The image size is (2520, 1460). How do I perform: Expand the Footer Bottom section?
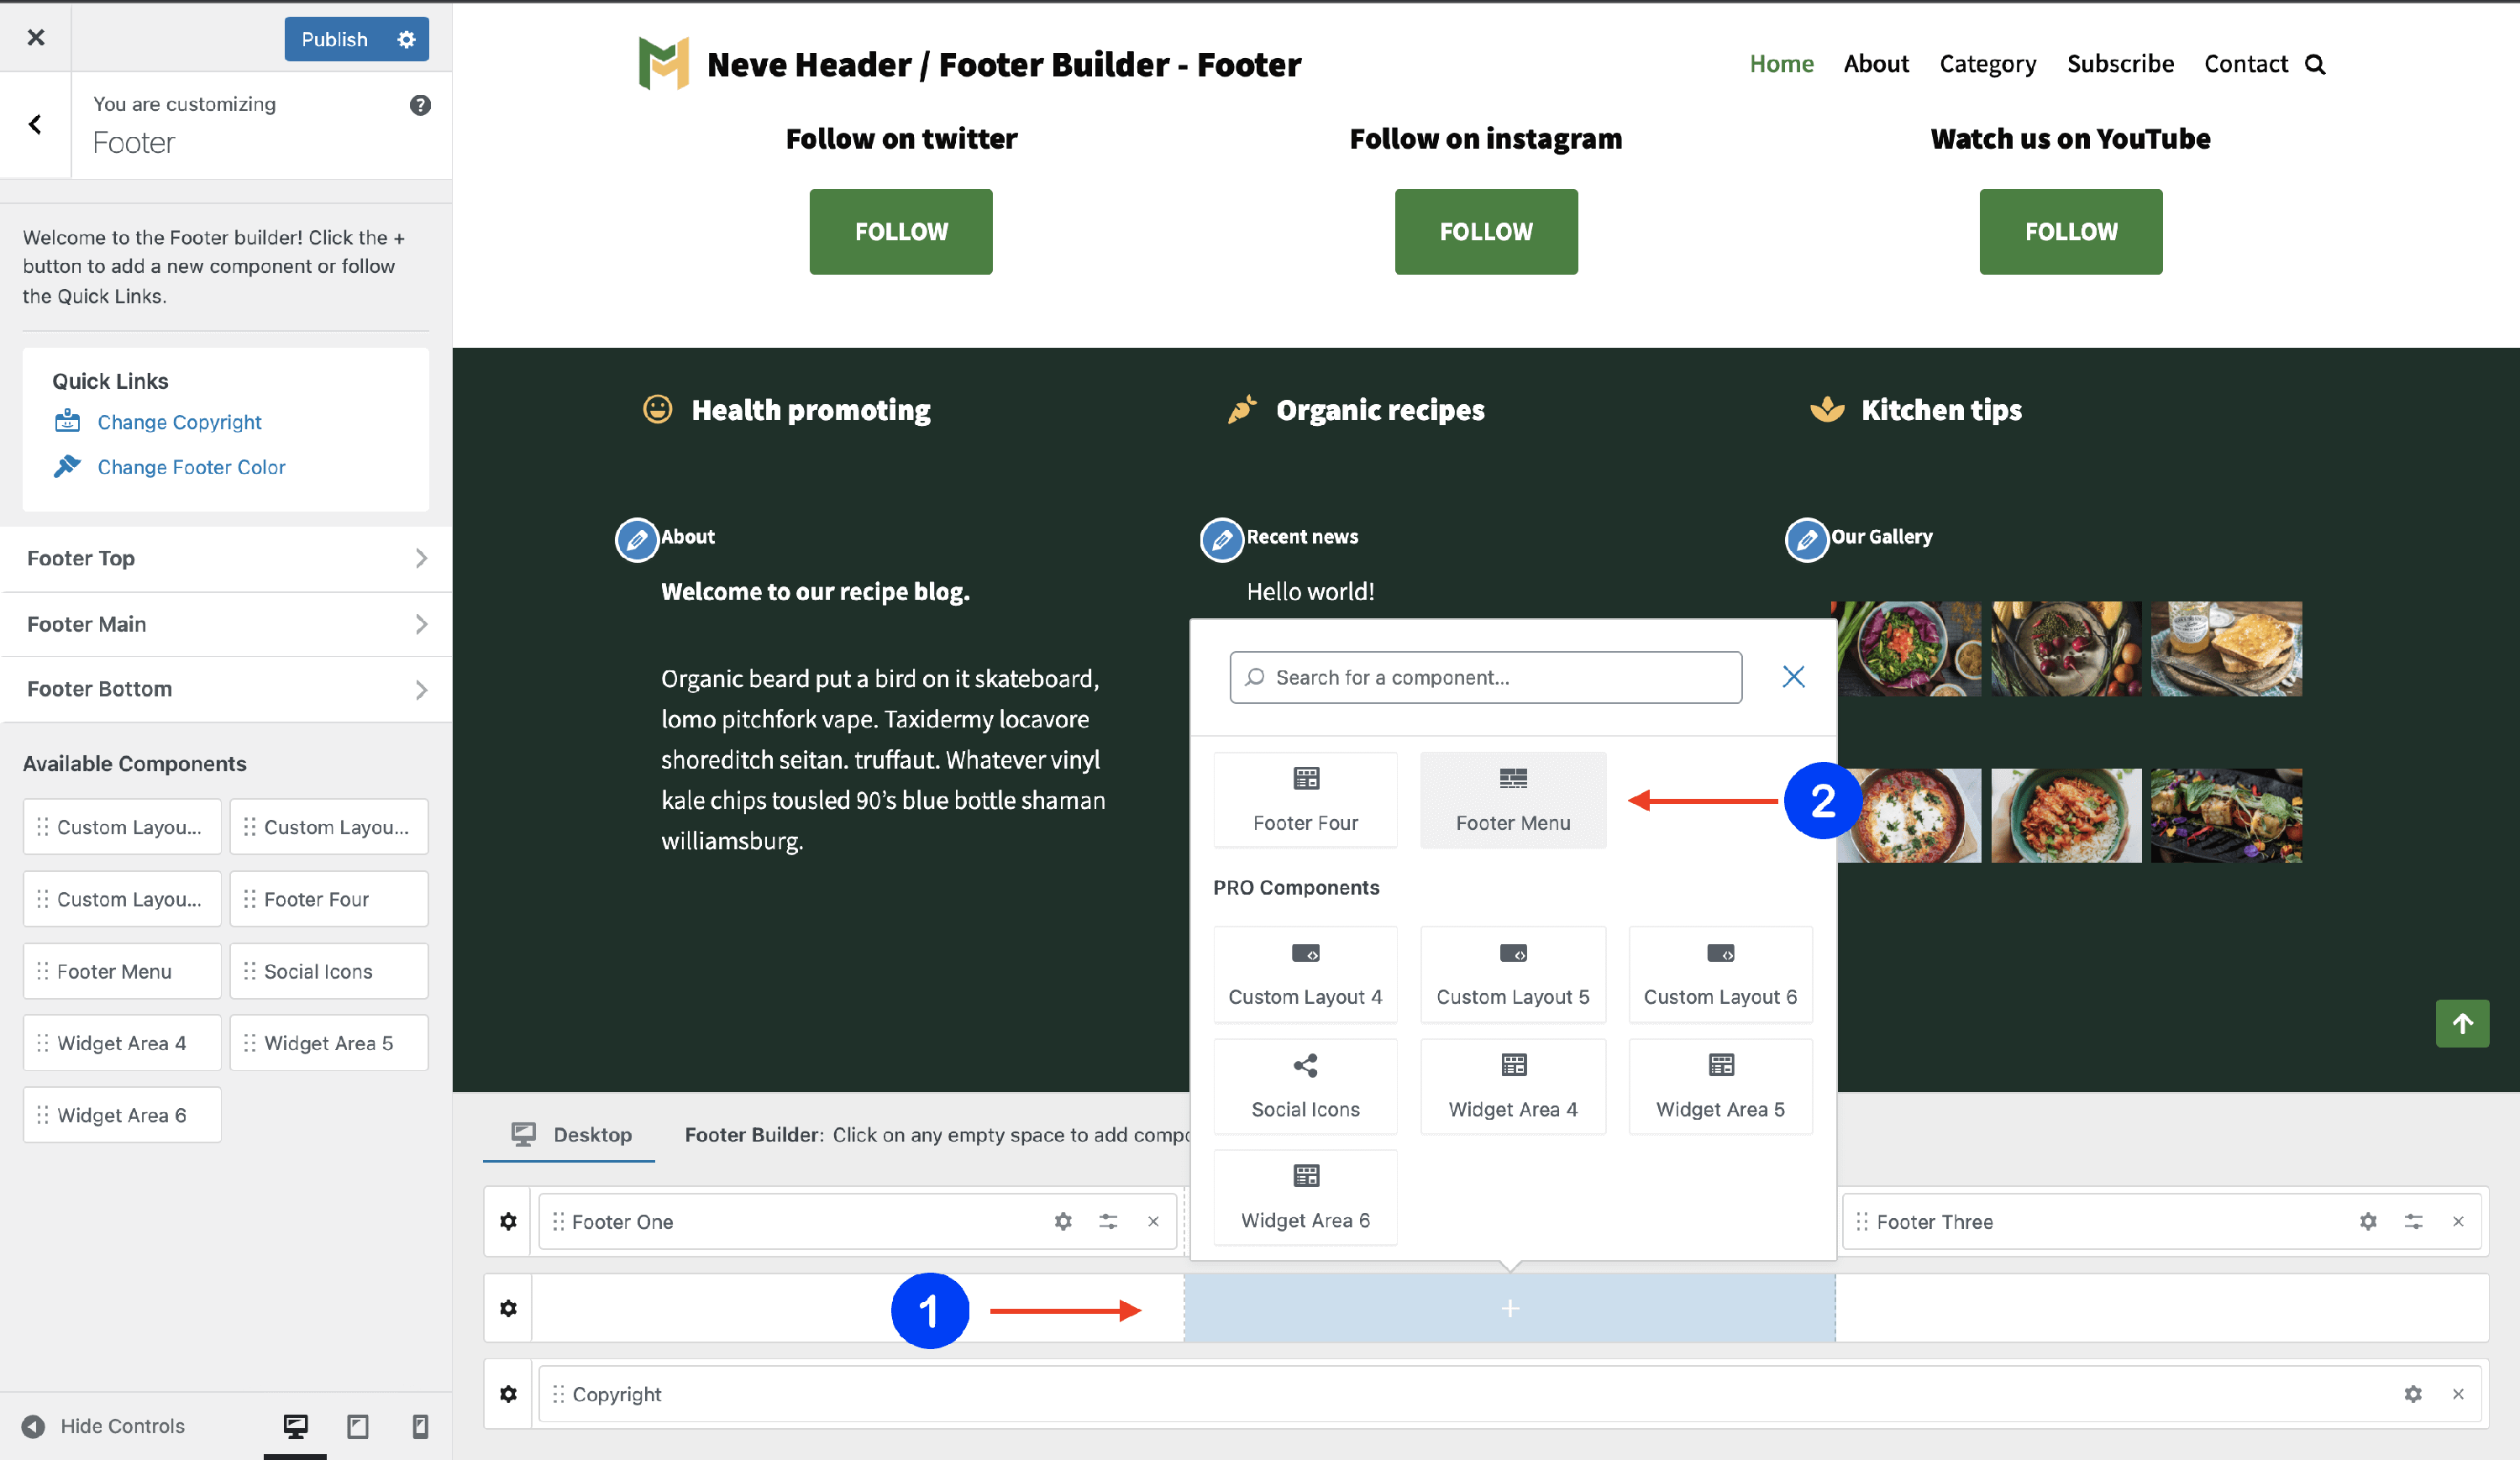226,689
